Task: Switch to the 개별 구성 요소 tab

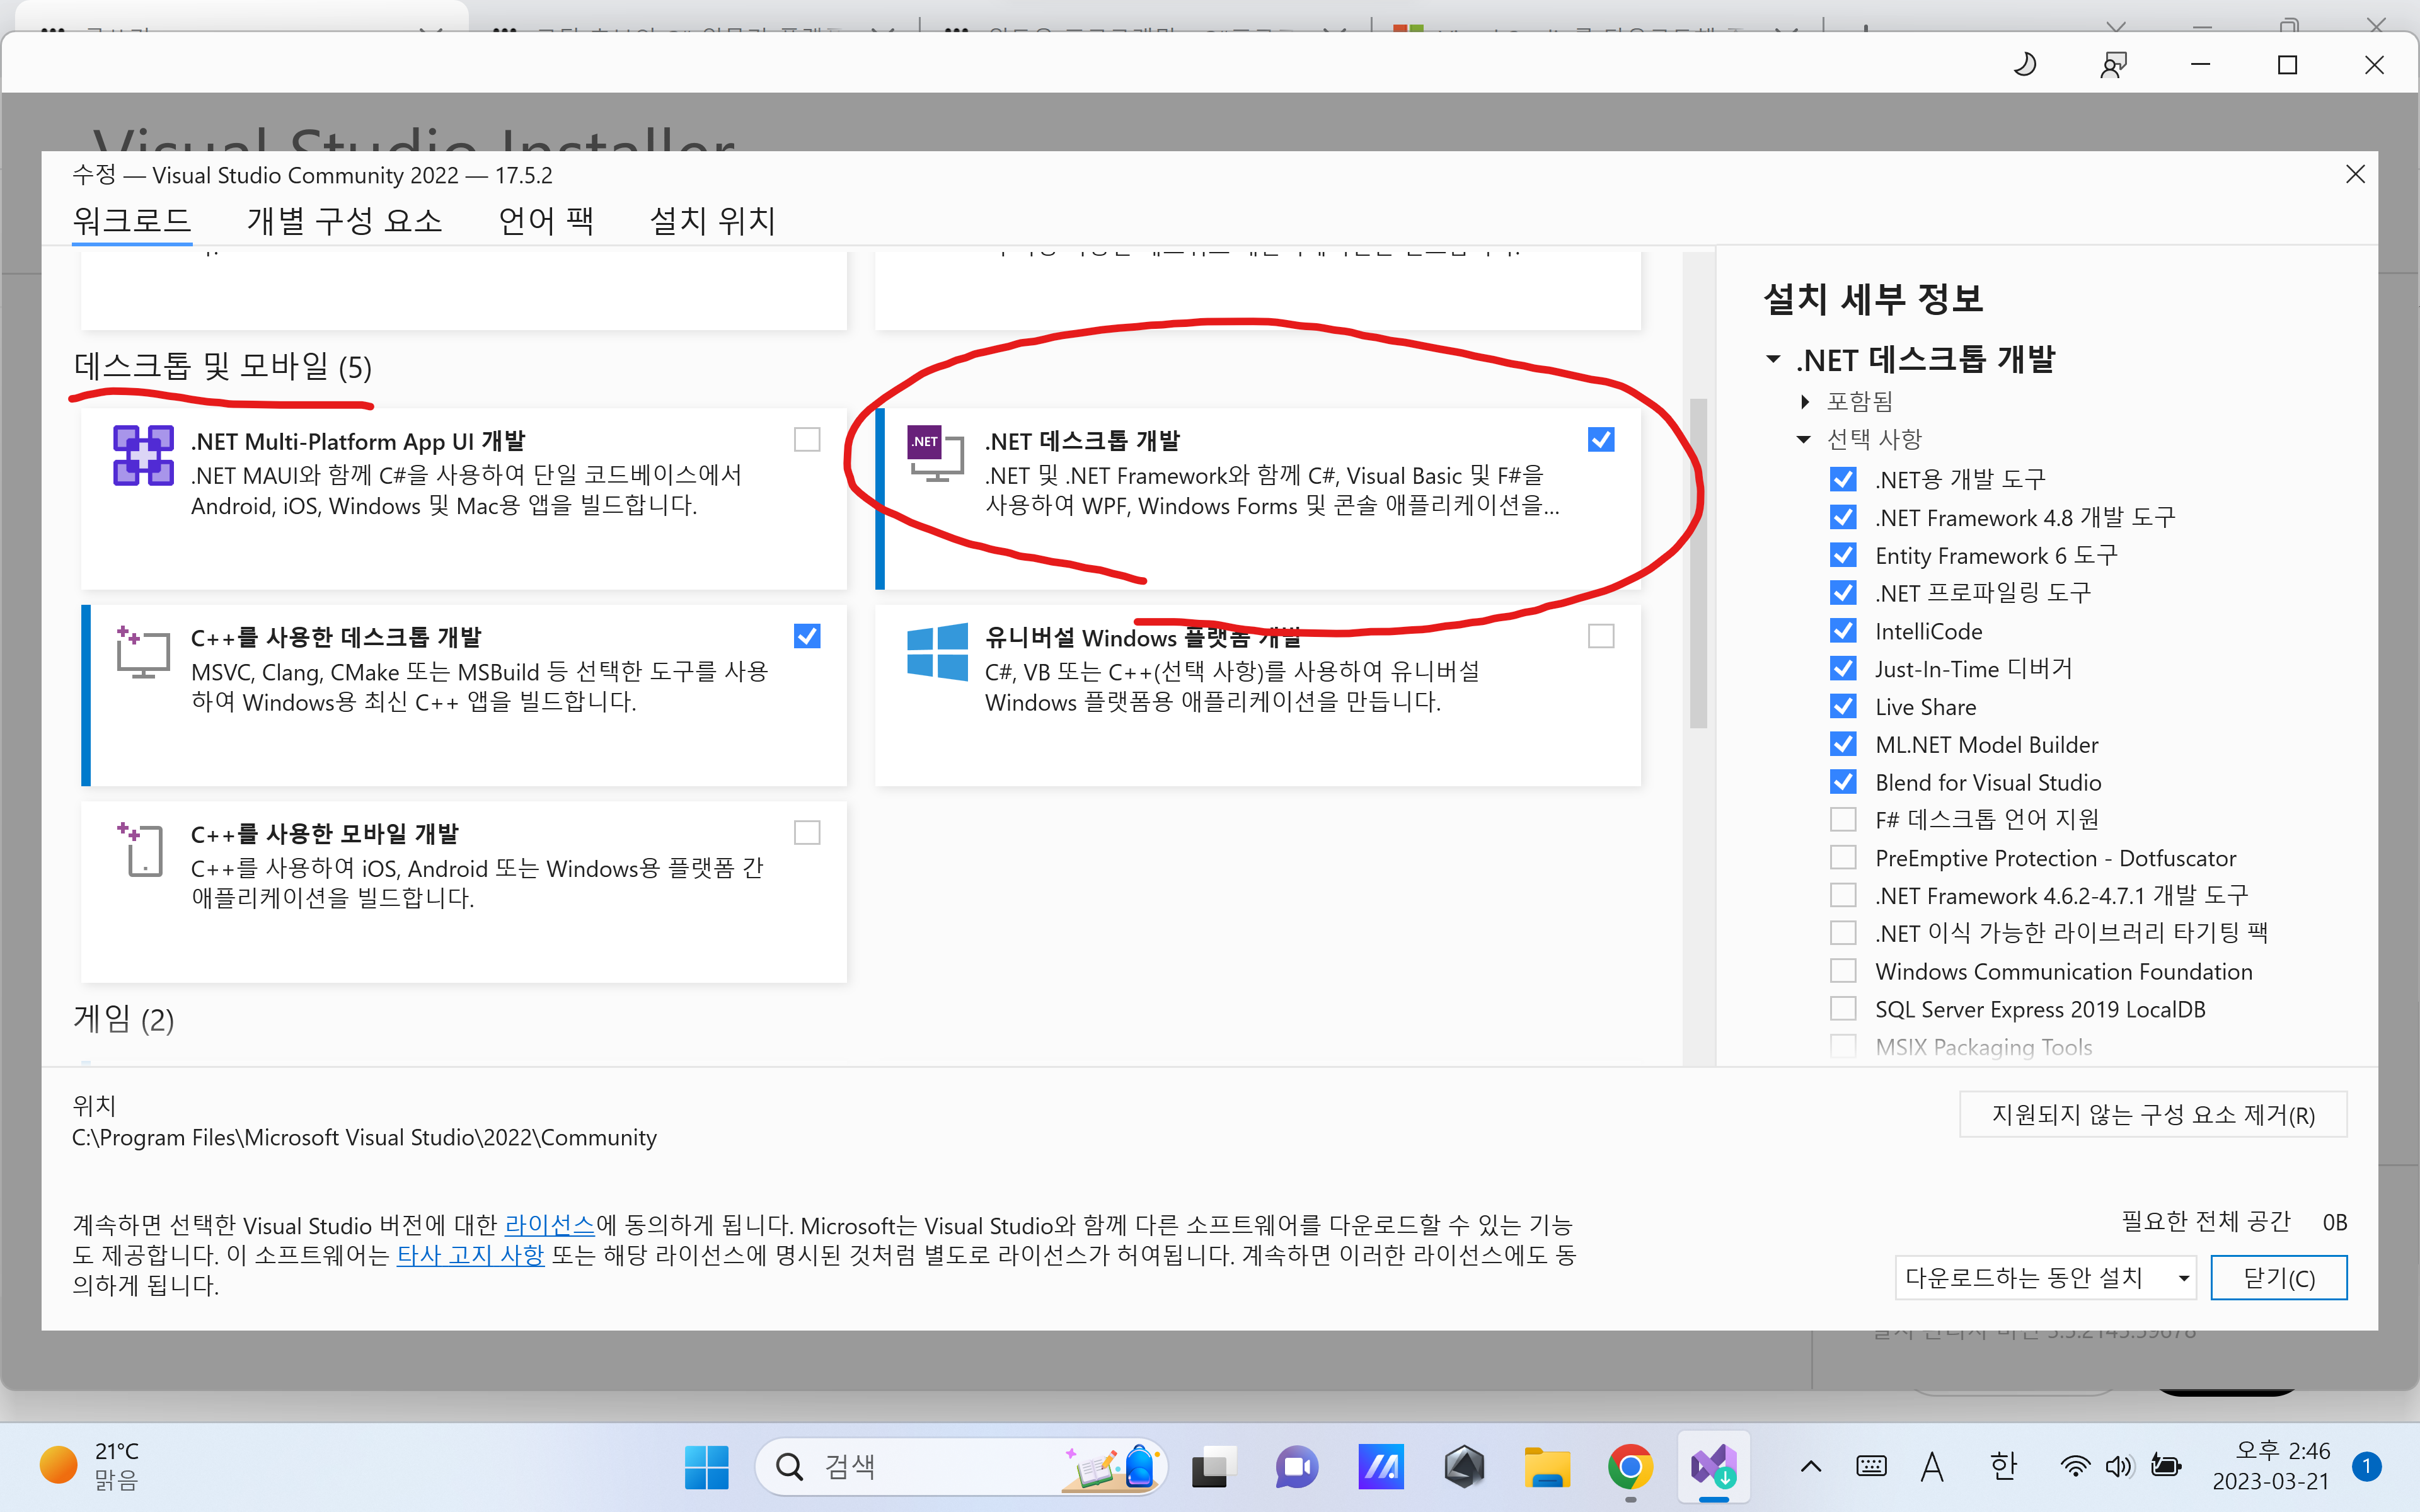Action: pyautogui.click(x=344, y=220)
